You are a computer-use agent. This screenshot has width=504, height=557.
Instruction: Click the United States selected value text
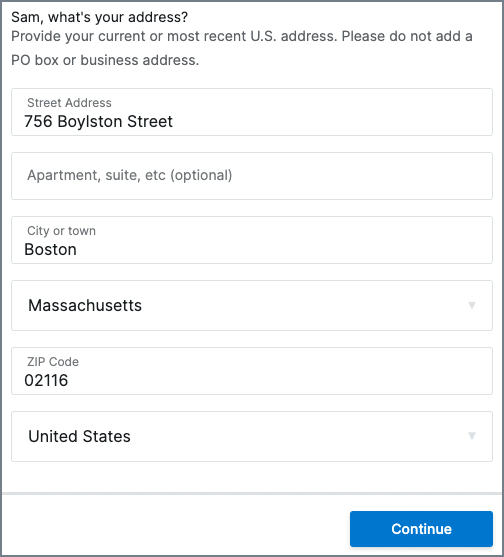pyautogui.click(x=80, y=436)
